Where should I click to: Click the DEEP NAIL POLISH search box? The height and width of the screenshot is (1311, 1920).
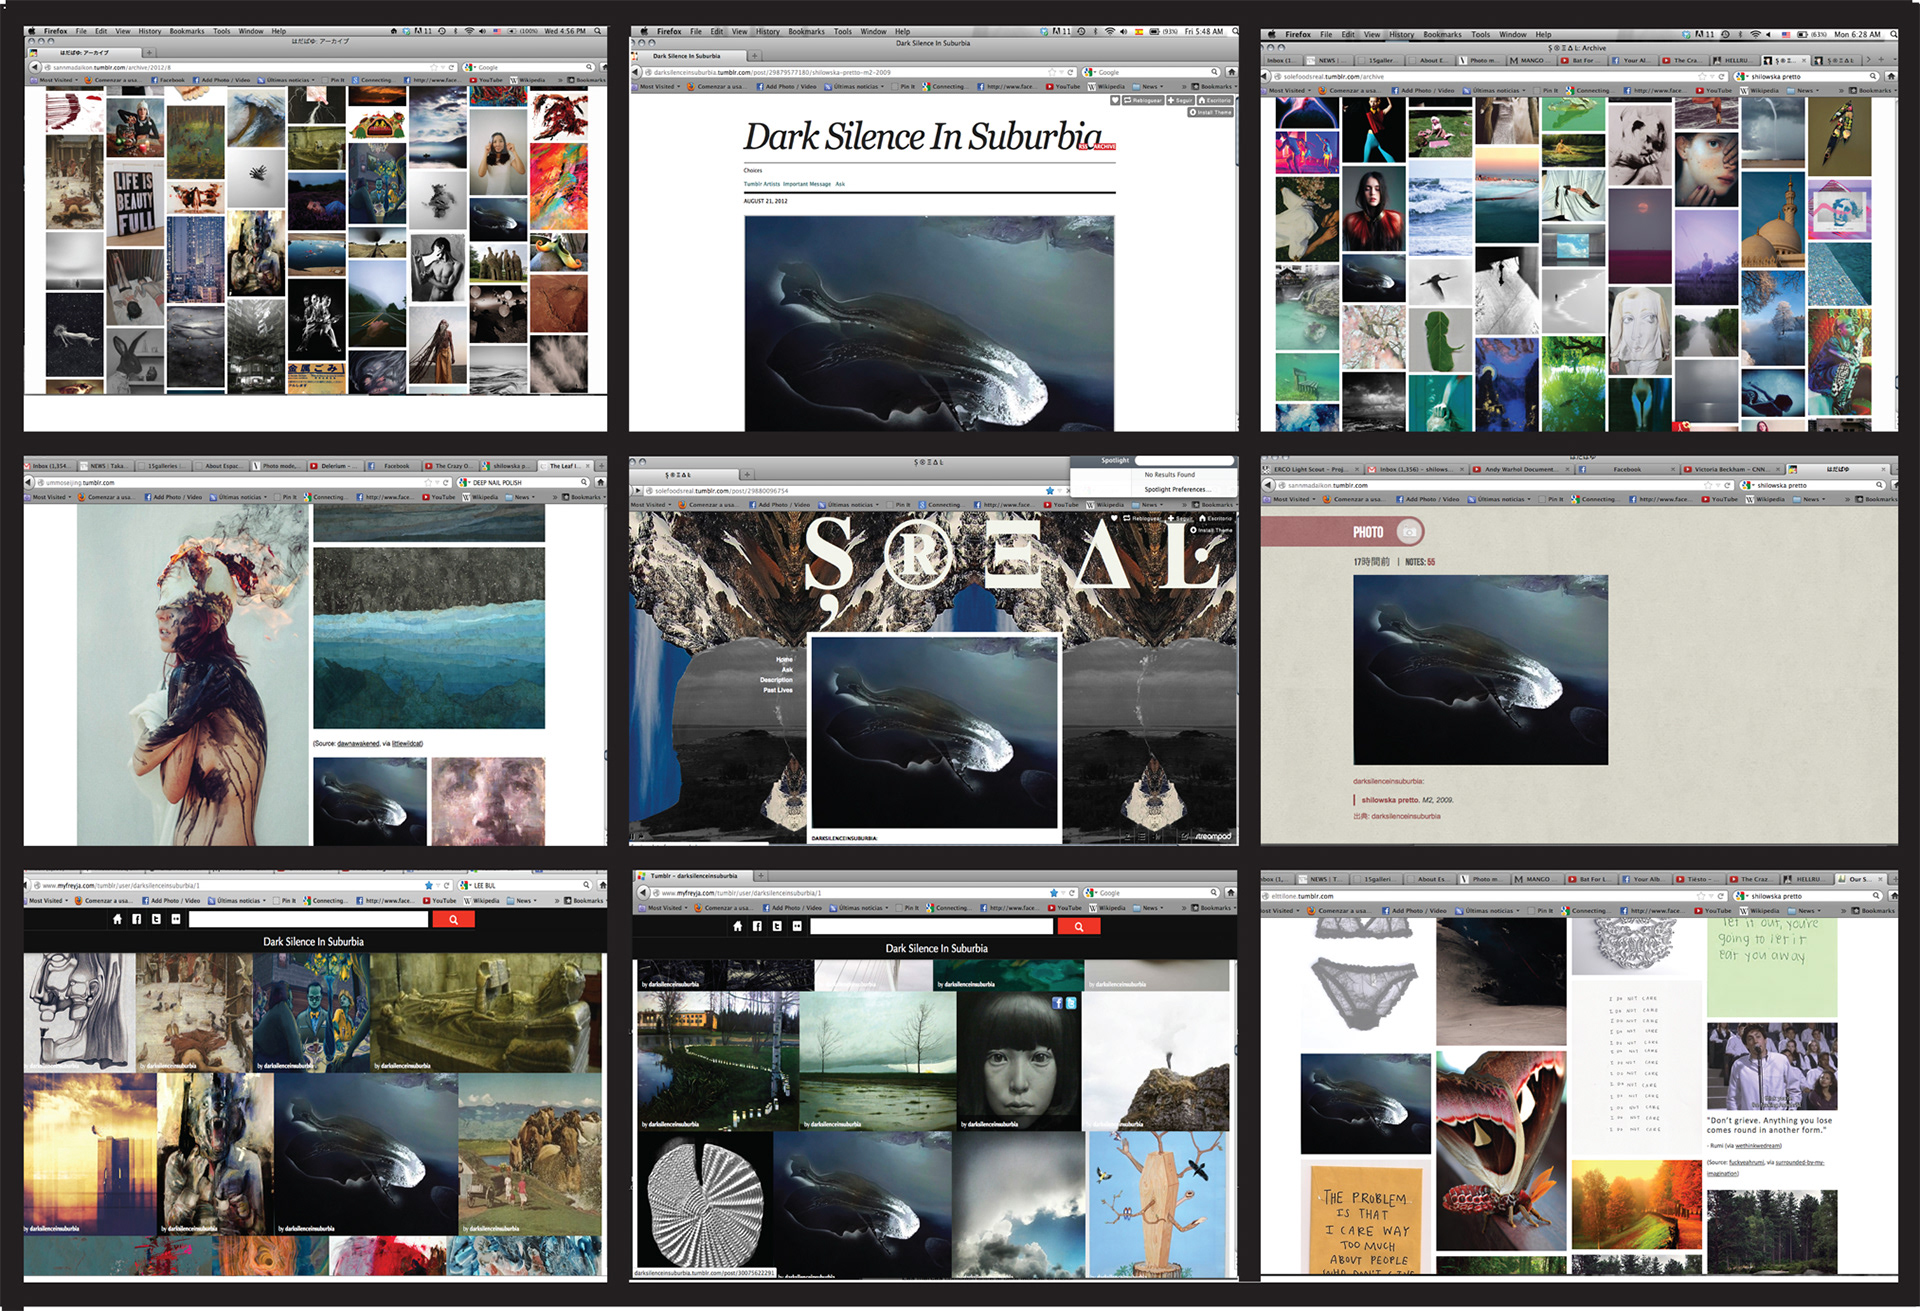pos(525,482)
